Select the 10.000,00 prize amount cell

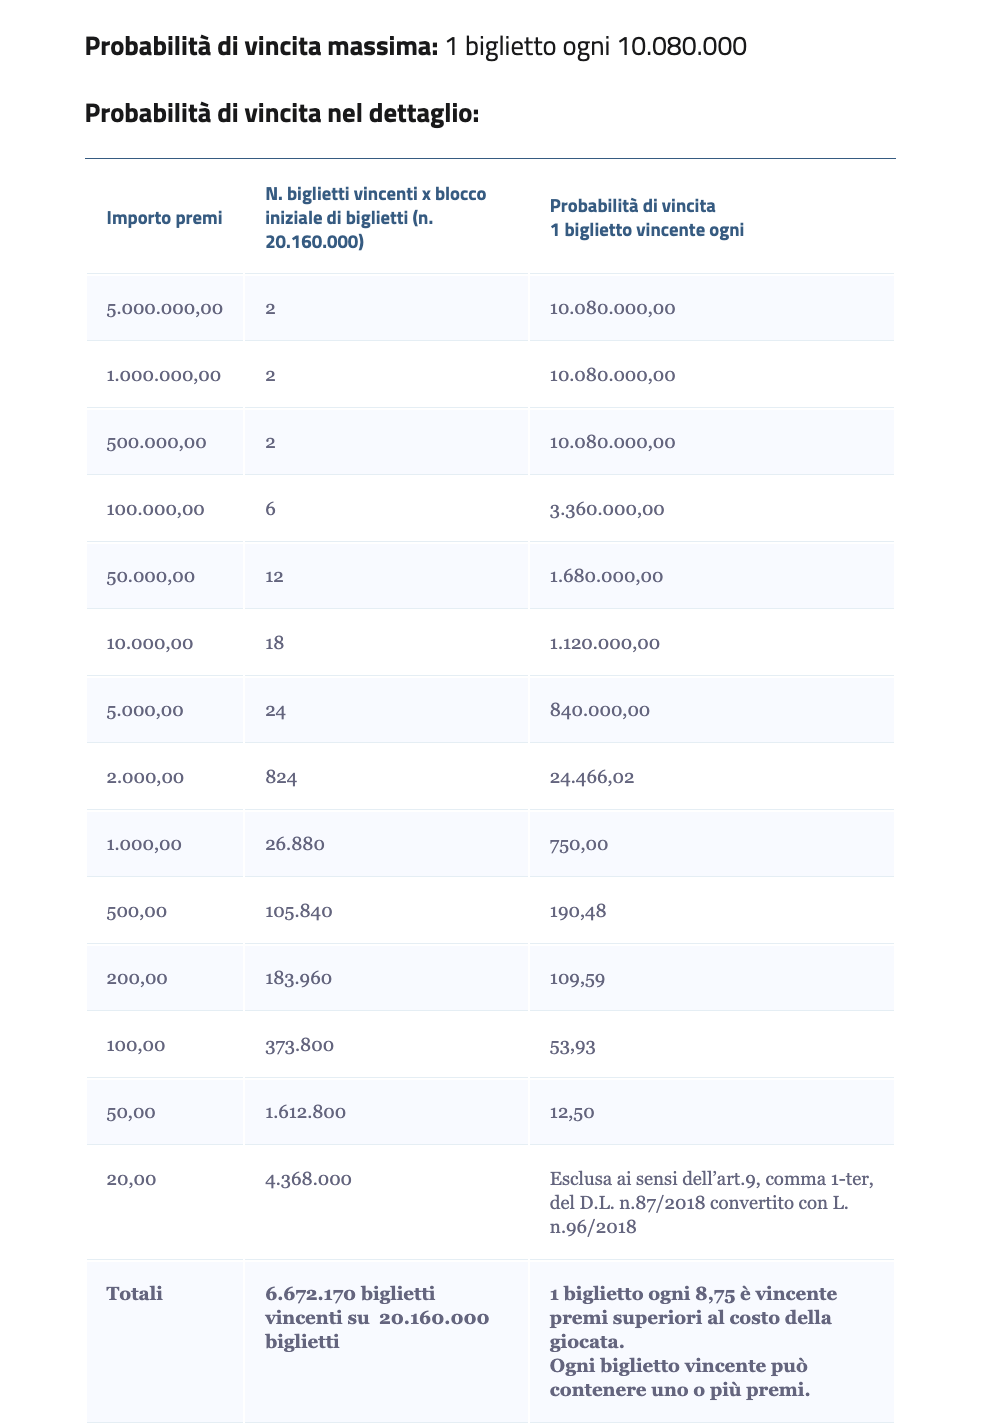click(150, 643)
